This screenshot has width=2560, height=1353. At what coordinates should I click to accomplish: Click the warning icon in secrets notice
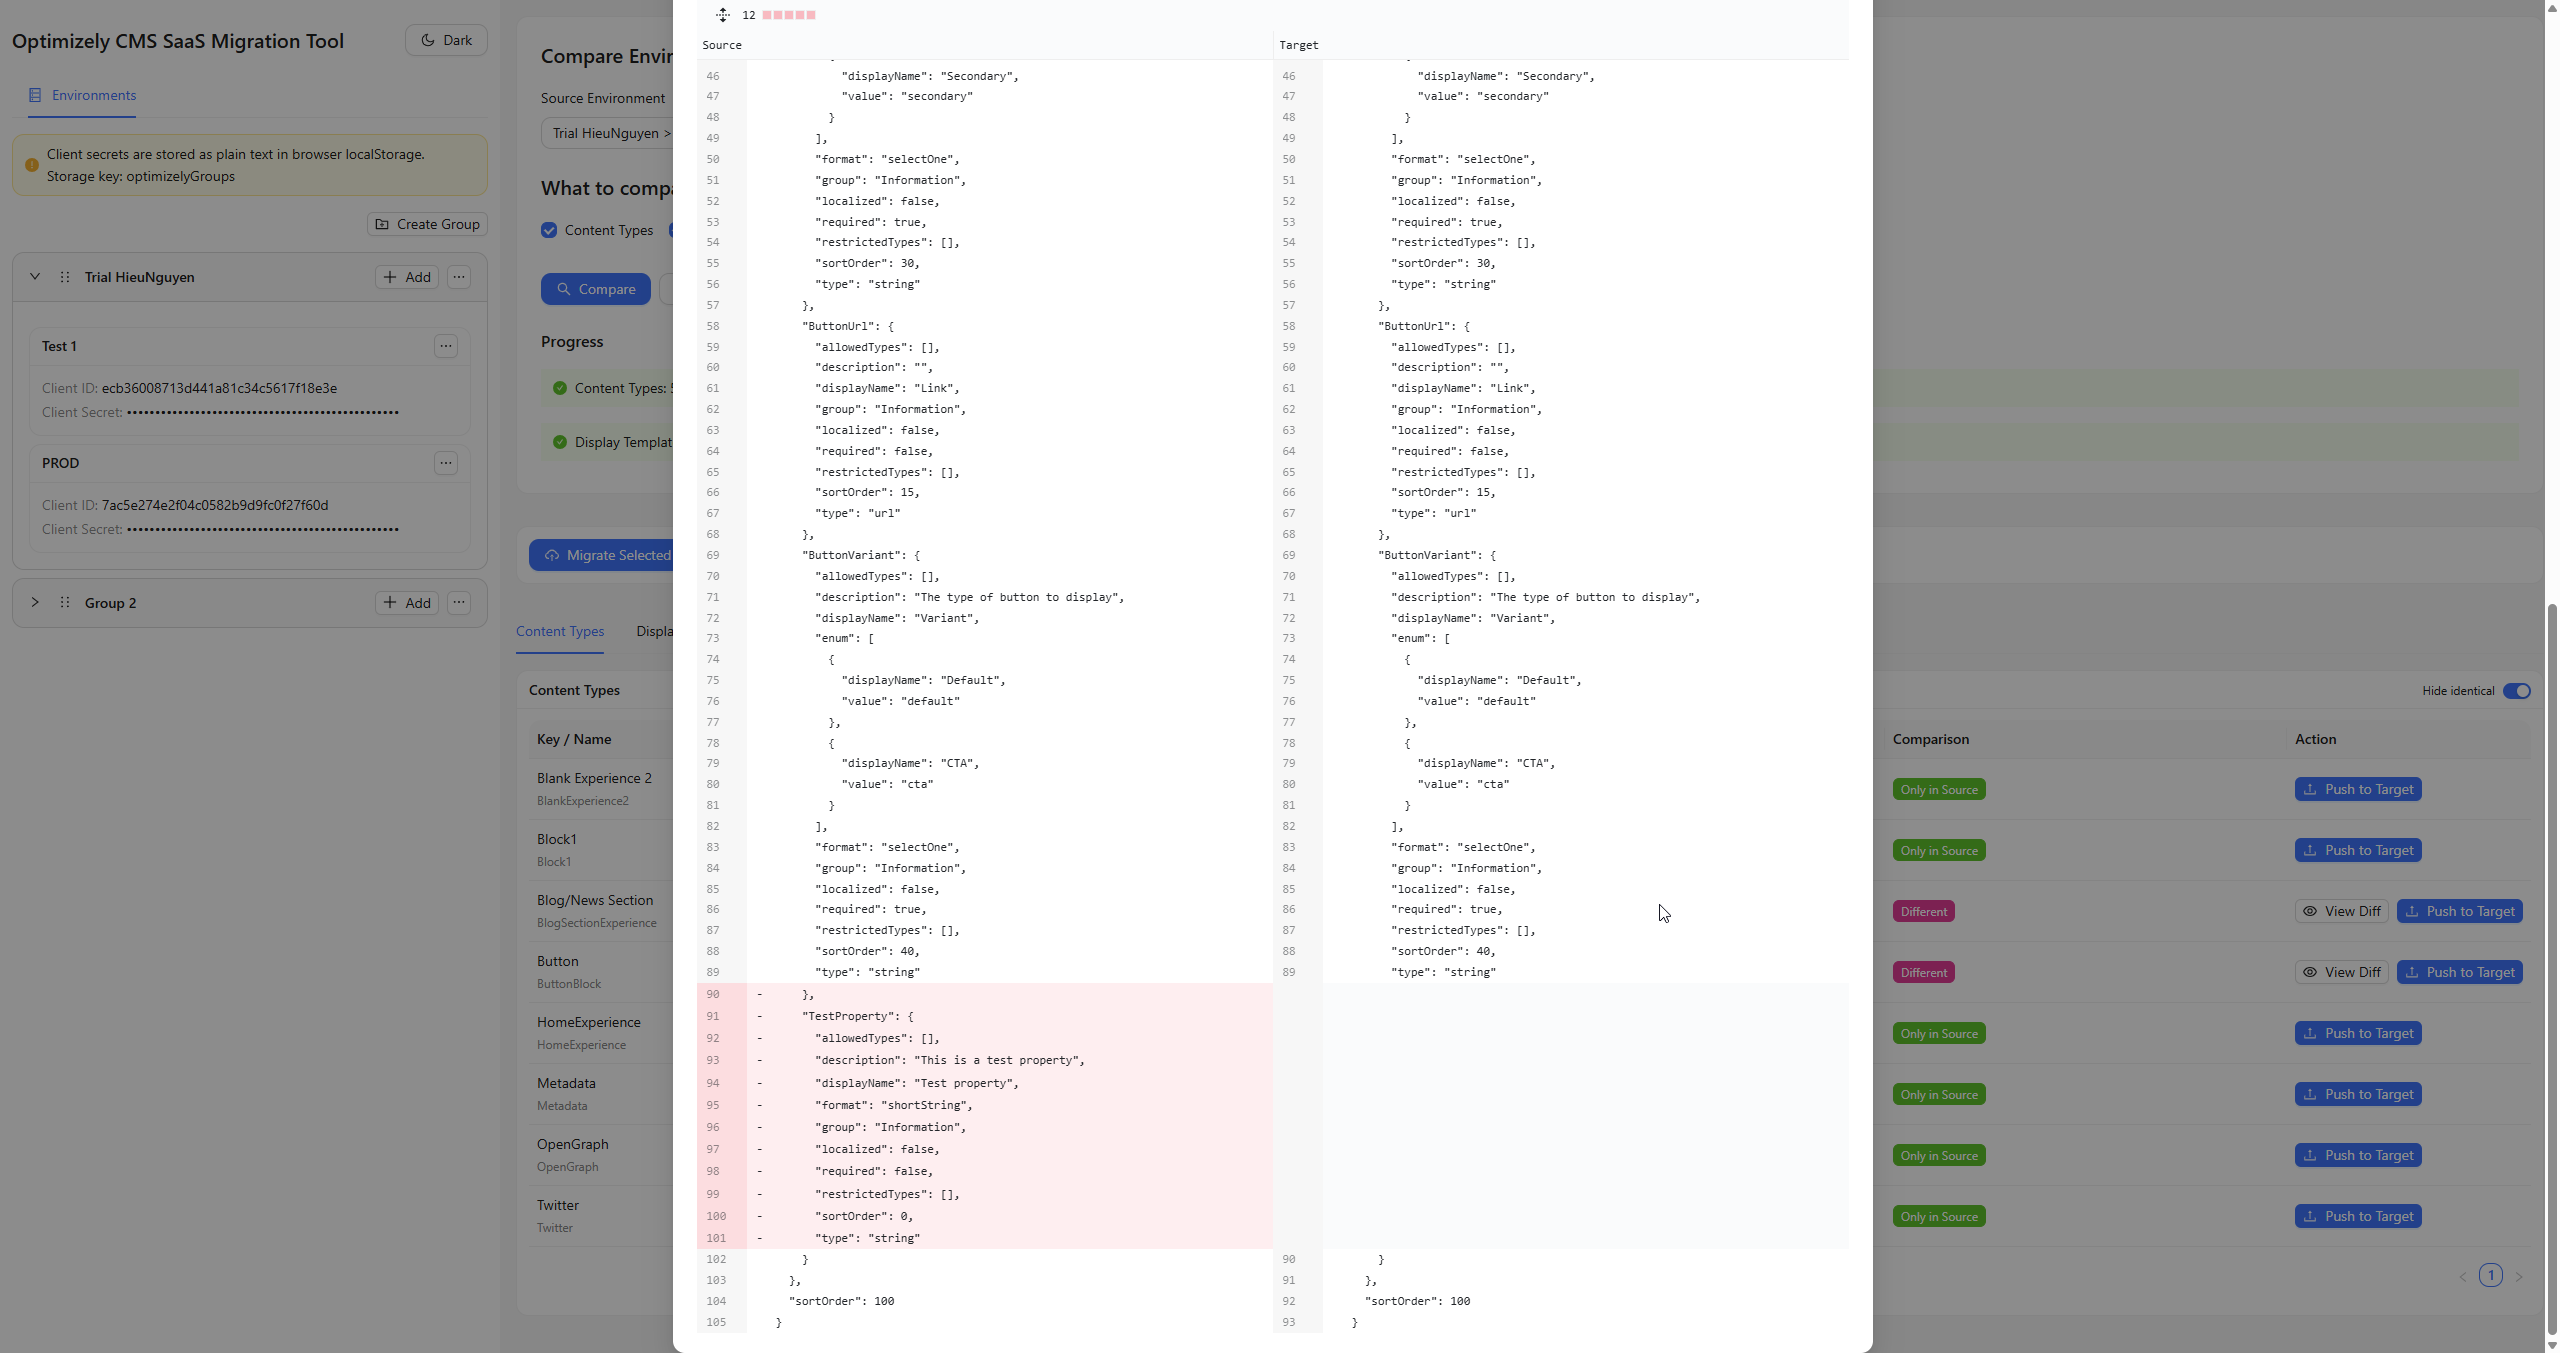coord(32,165)
